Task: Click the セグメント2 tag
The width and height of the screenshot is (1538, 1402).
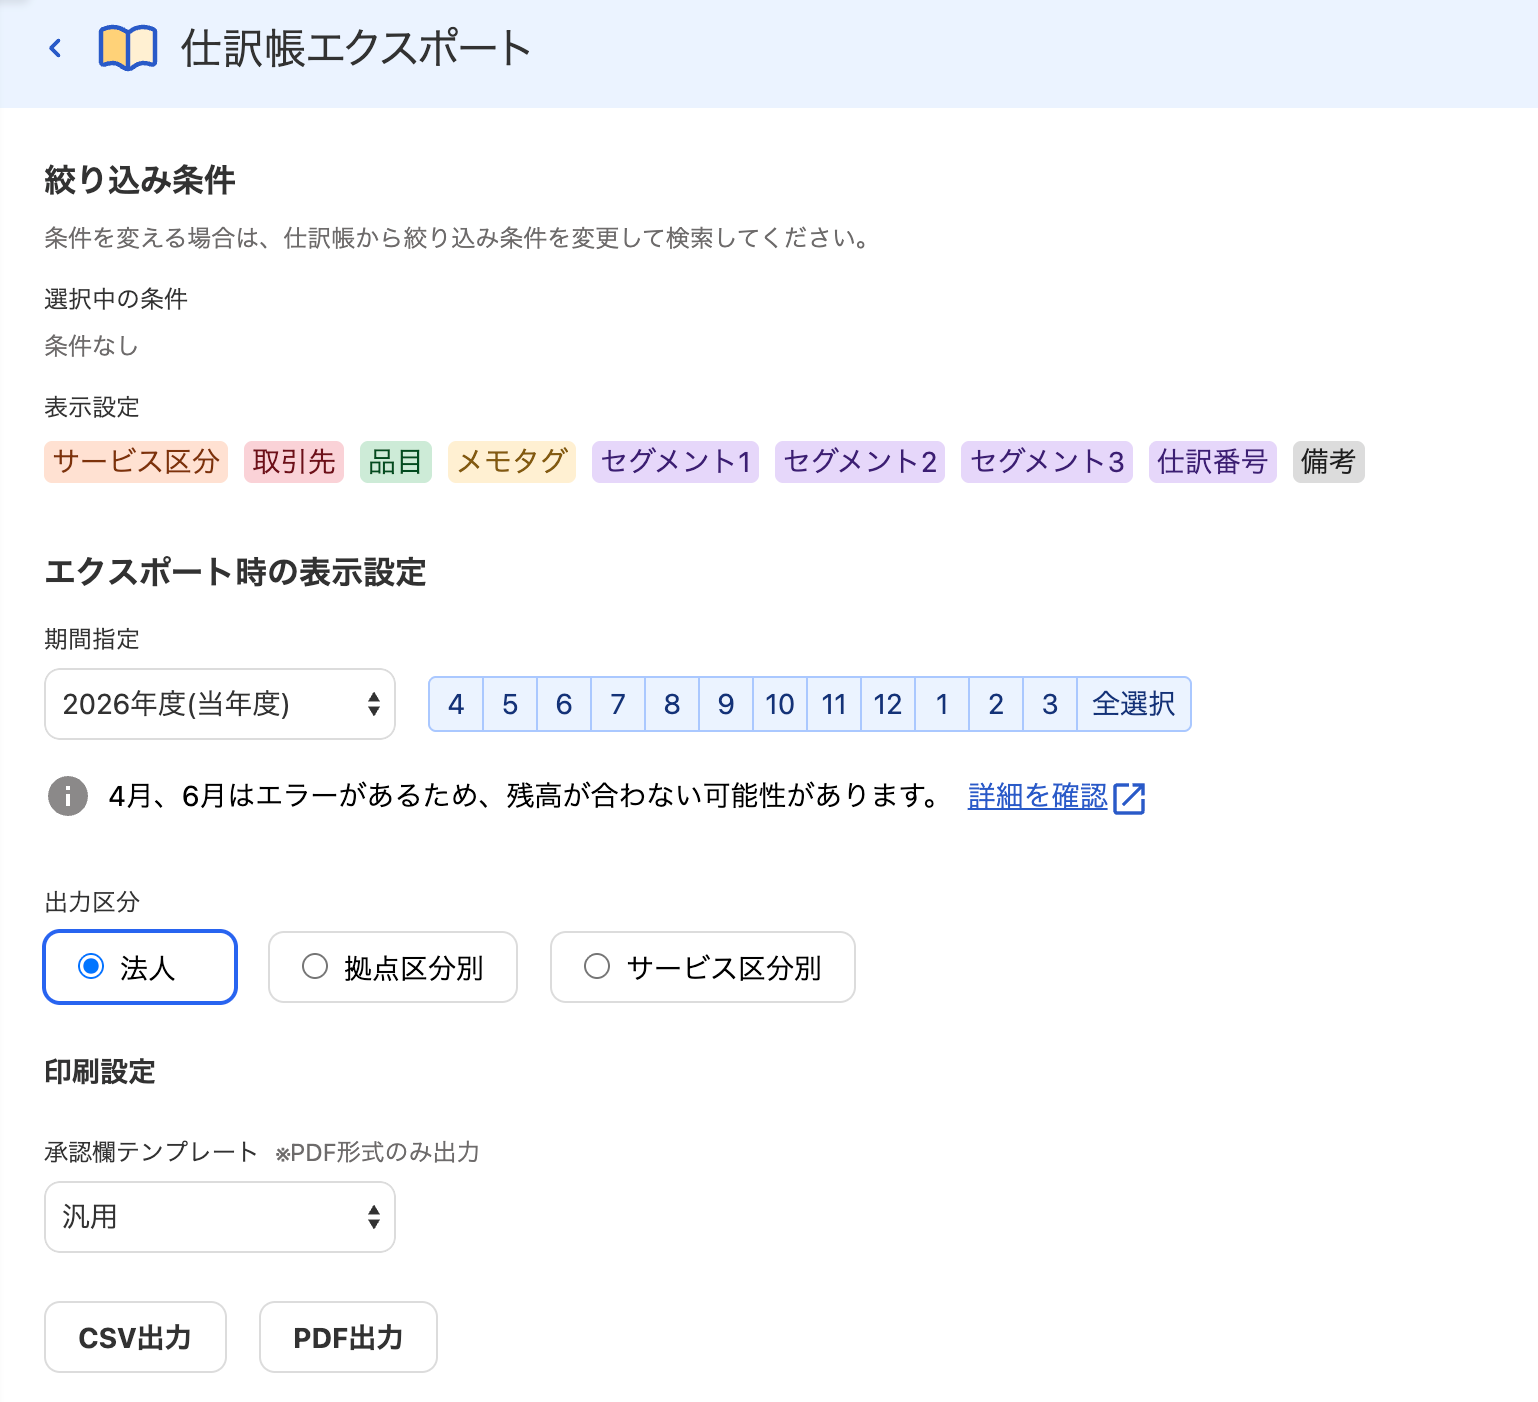Action: pos(860,462)
